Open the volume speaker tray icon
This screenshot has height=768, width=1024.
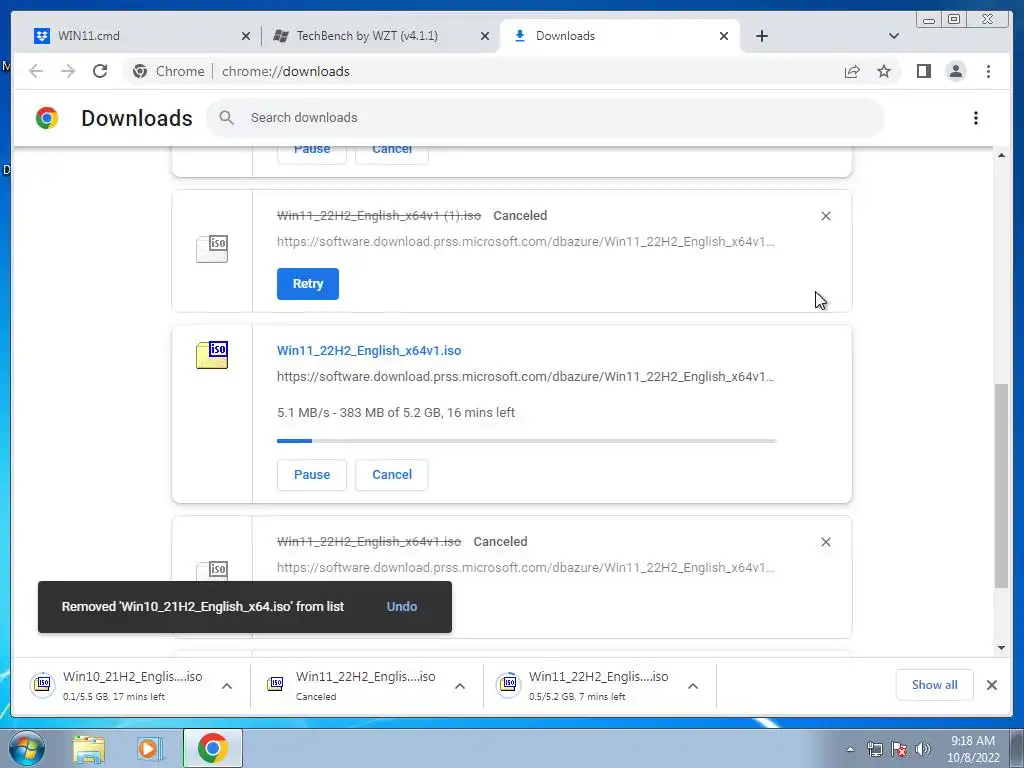tap(923, 749)
